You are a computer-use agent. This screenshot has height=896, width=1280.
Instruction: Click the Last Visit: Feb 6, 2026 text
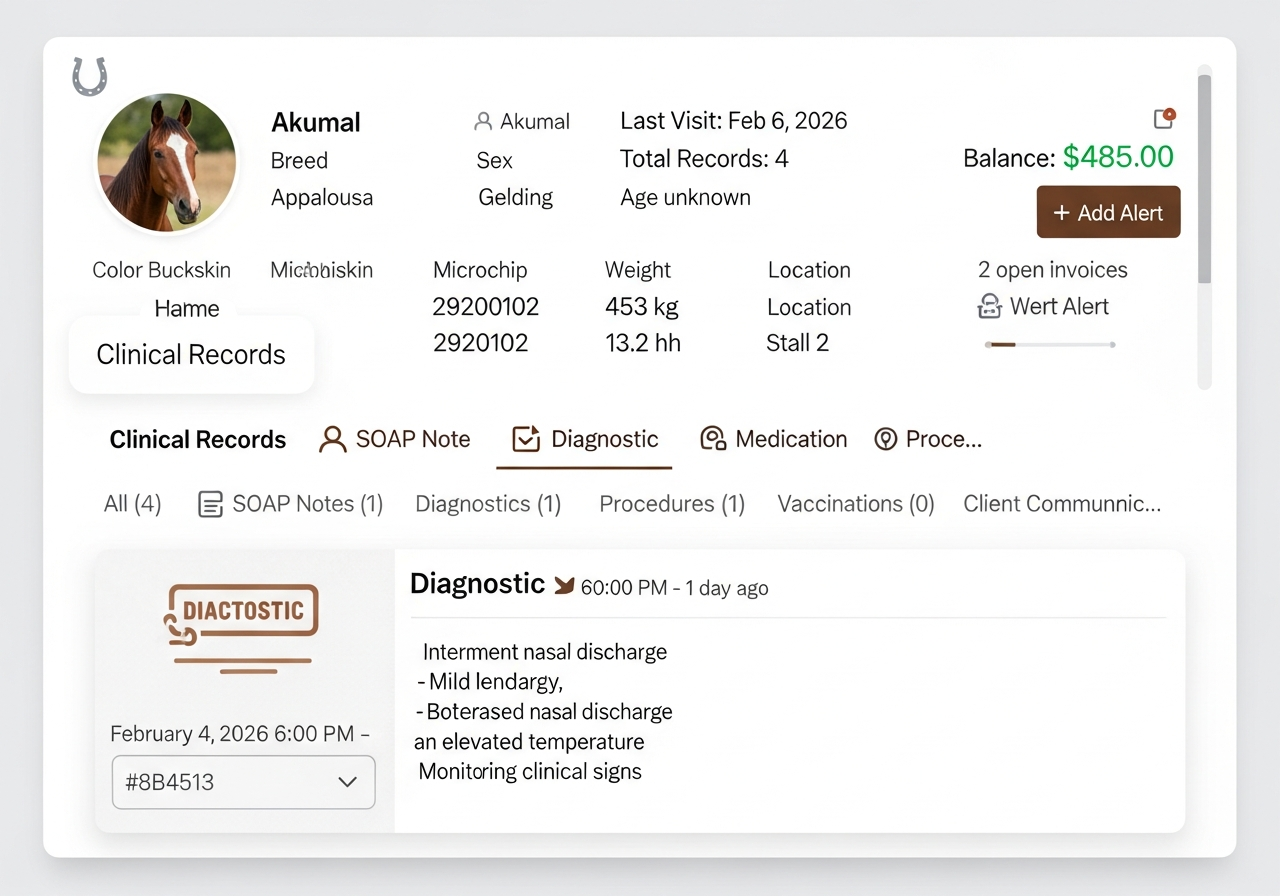point(734,121)
